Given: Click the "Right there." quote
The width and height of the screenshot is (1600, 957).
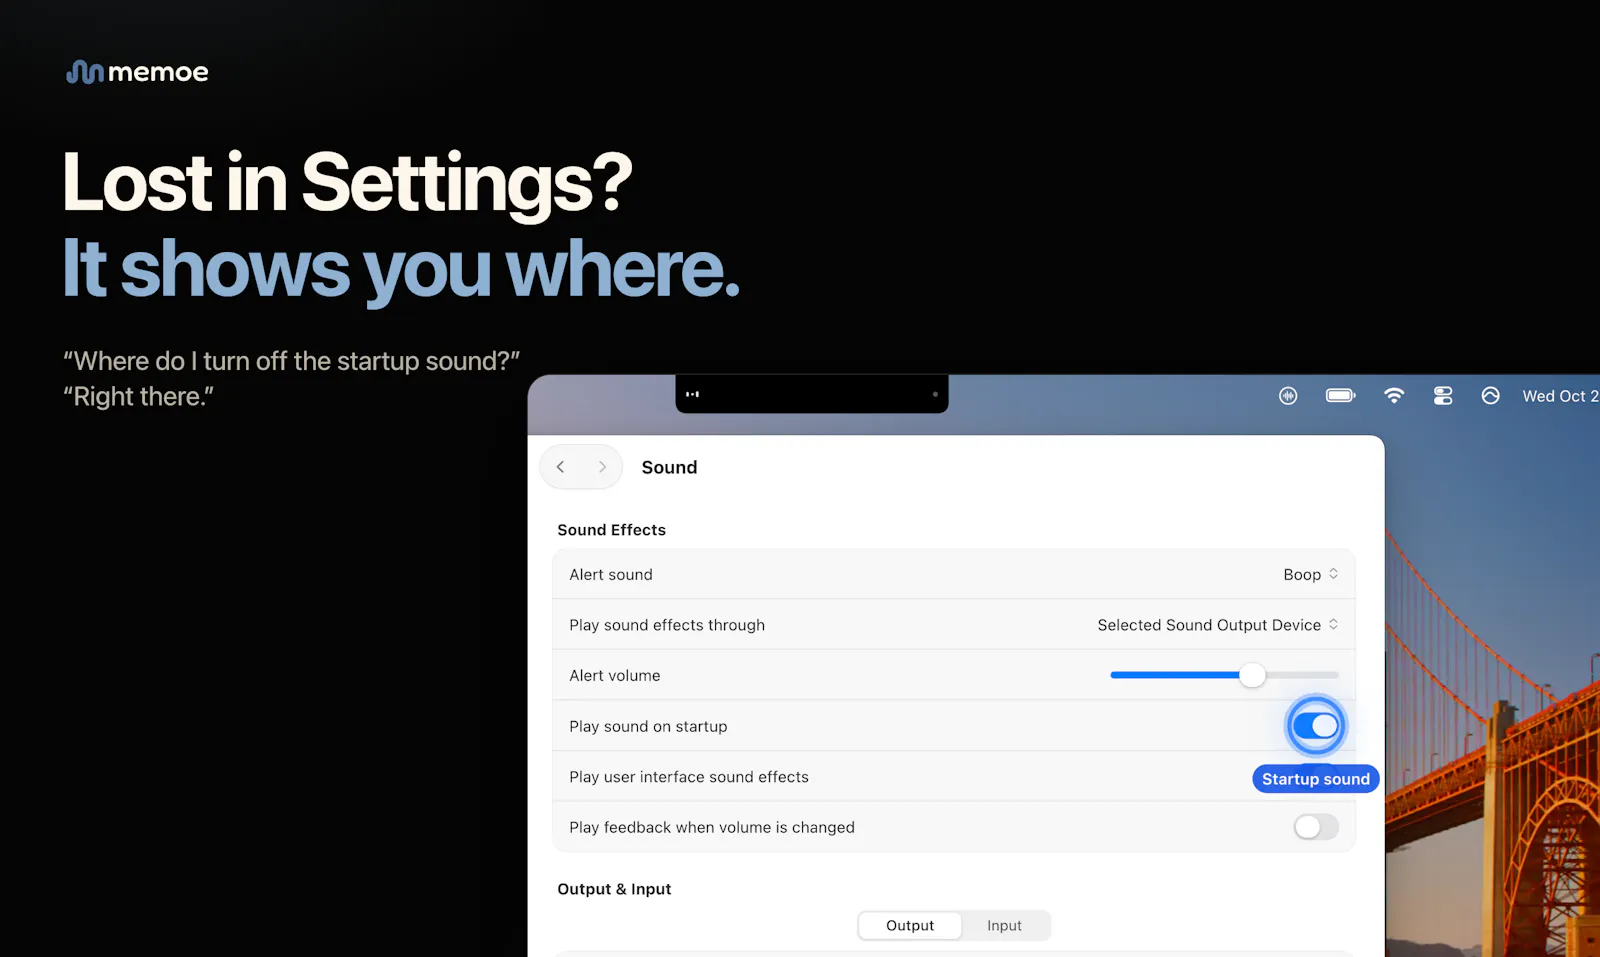Looking at the screenshot, I should (138, 397).
